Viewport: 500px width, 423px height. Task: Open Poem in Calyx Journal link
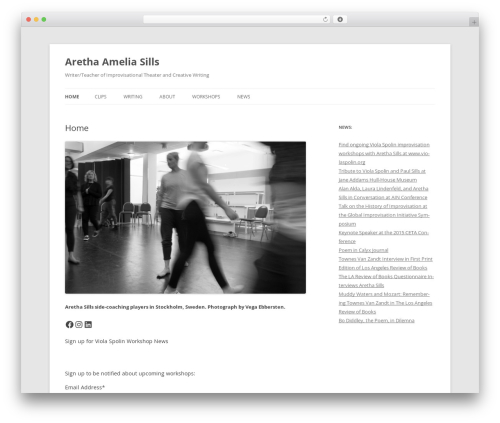[363, 250]
